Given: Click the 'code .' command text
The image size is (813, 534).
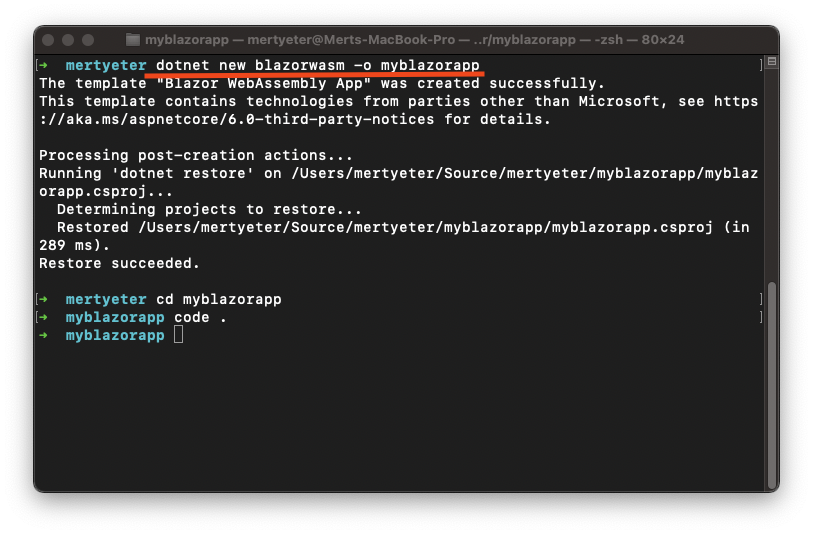Looking at the screenshot, I should [x=200, y=317].
